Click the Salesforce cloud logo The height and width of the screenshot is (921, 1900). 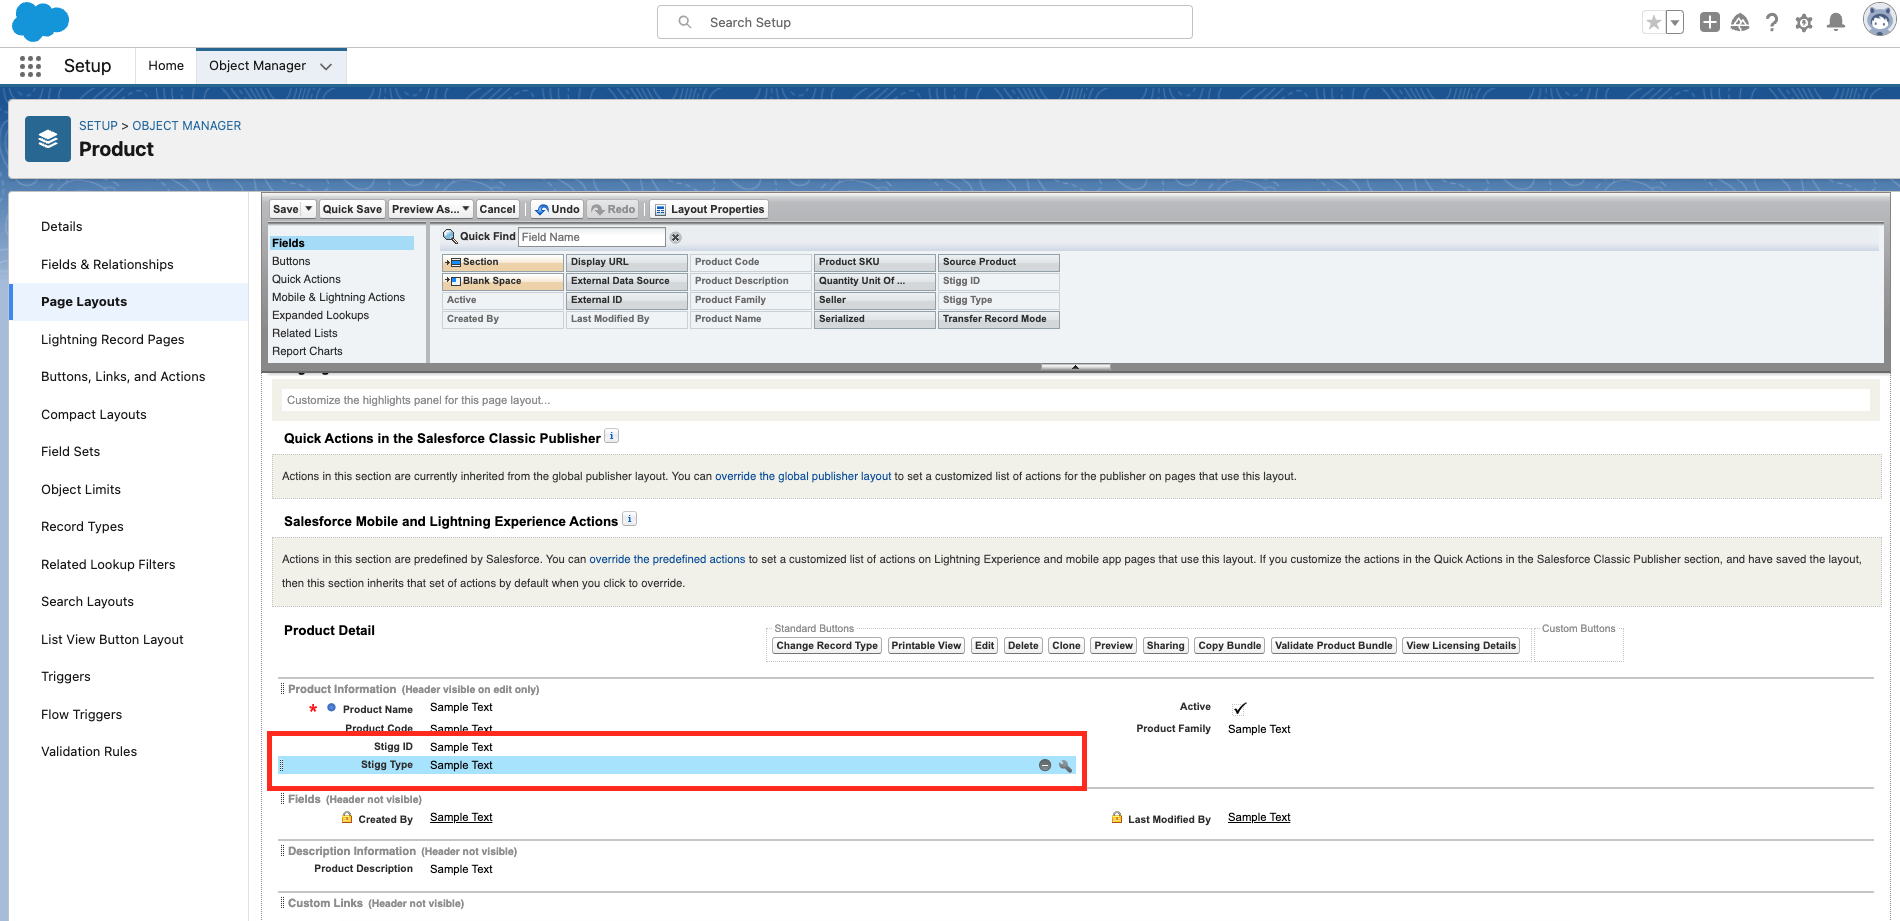[40, 21]
